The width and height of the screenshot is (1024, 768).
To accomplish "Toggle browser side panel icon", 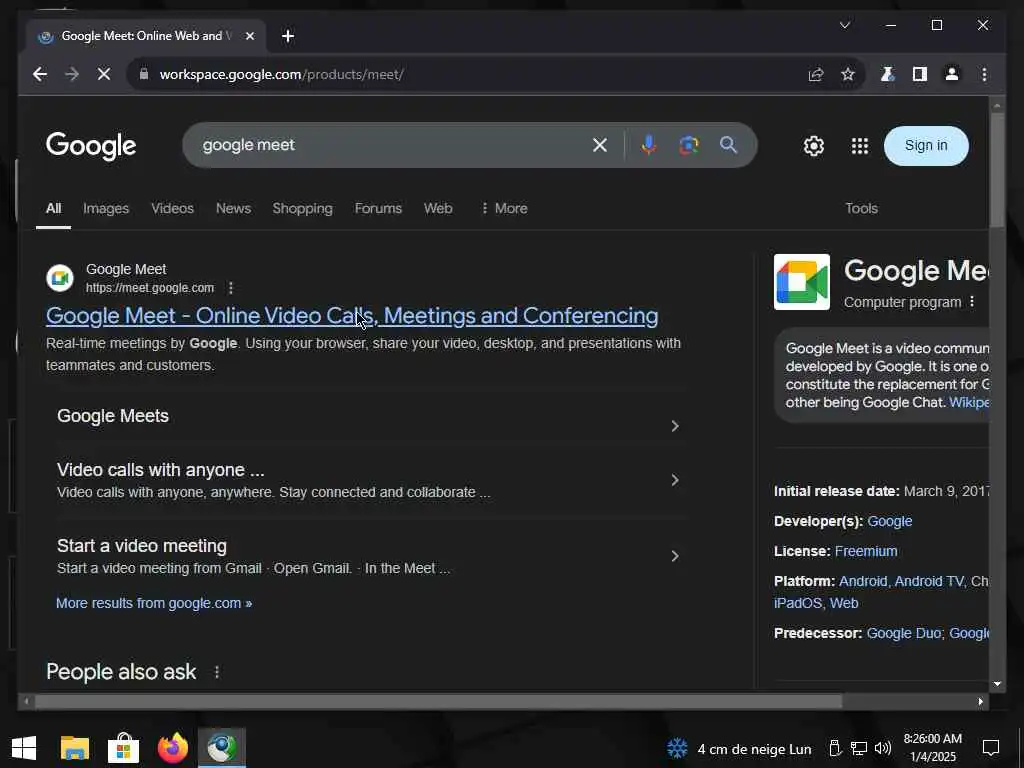I will click(x=920, y=74).
